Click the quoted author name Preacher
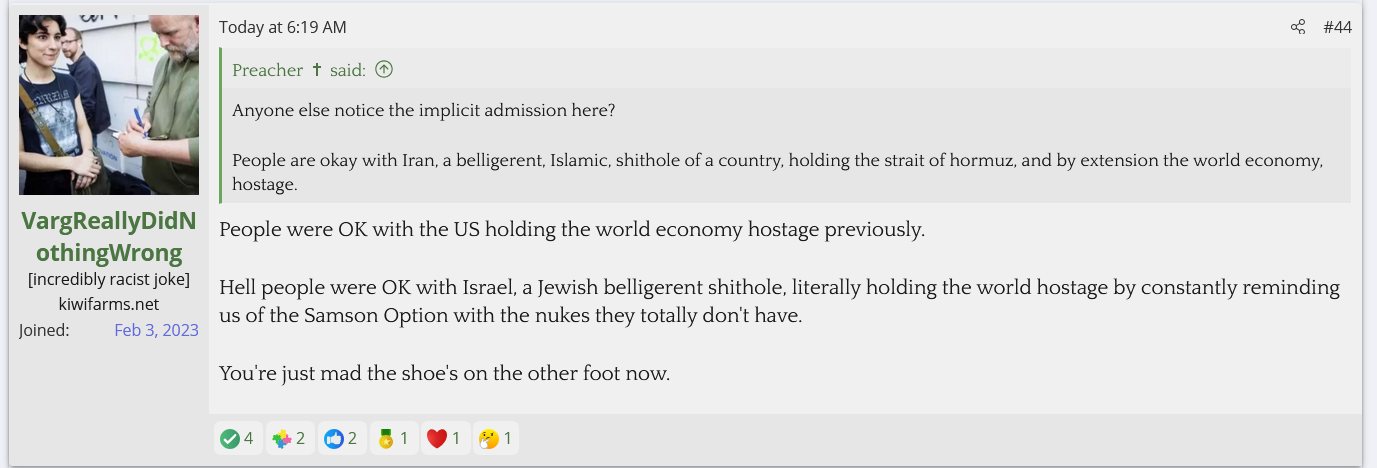Viewport: 1377px width, 468px height. click(x=267, y=70)
